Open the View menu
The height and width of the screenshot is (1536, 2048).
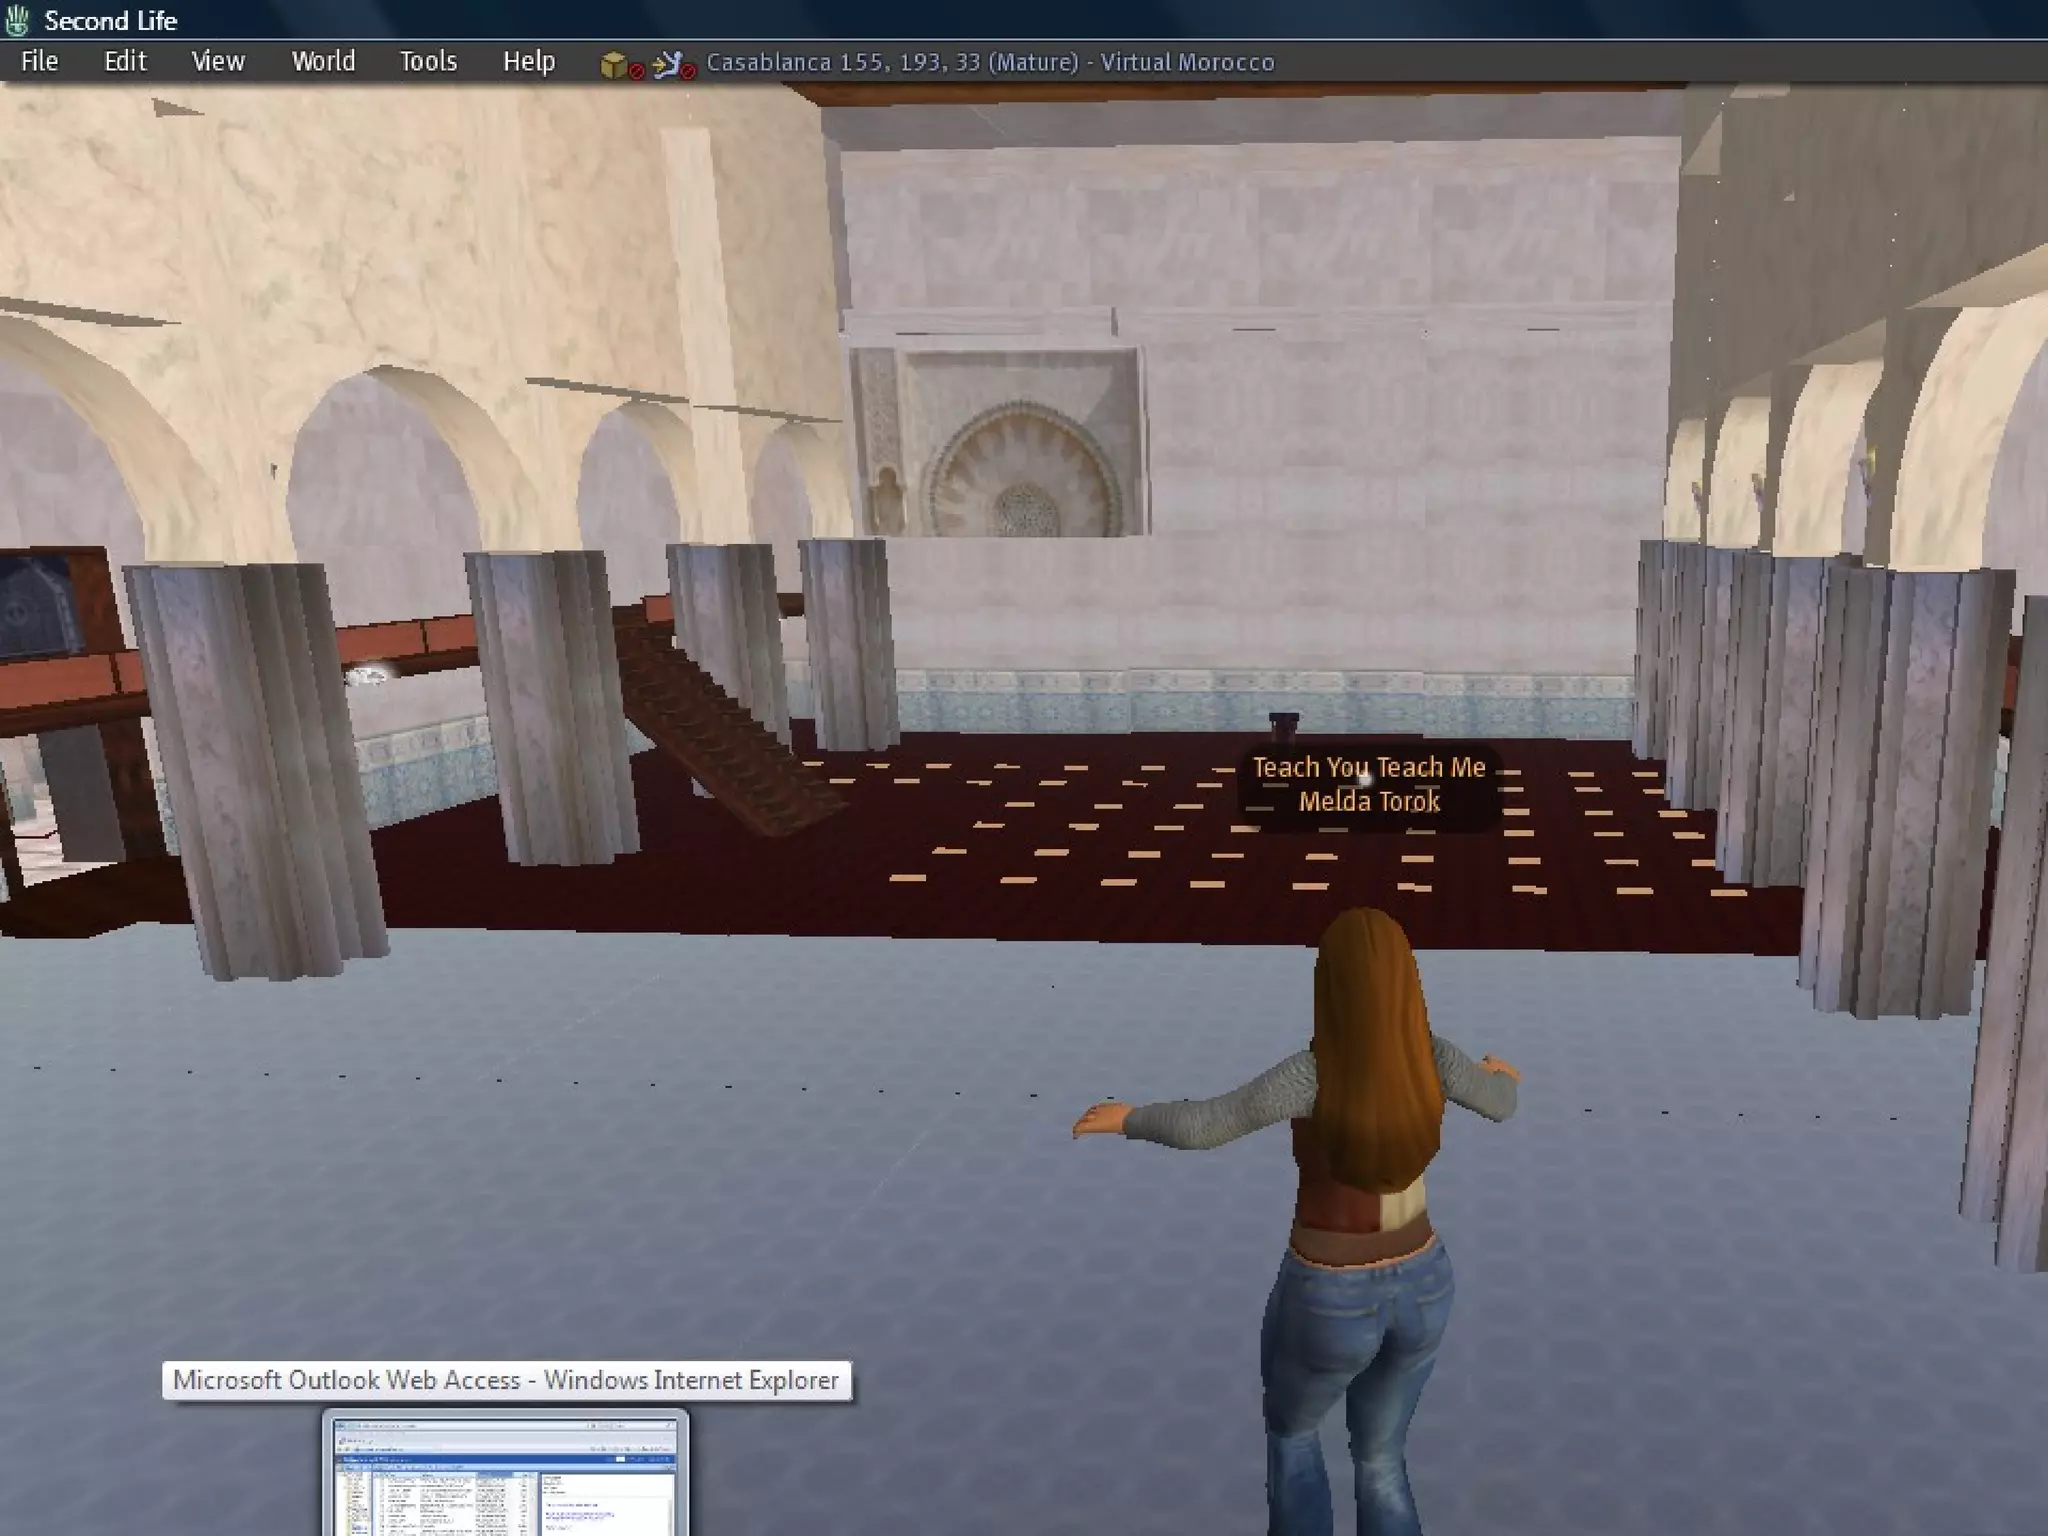coord(217,62)
